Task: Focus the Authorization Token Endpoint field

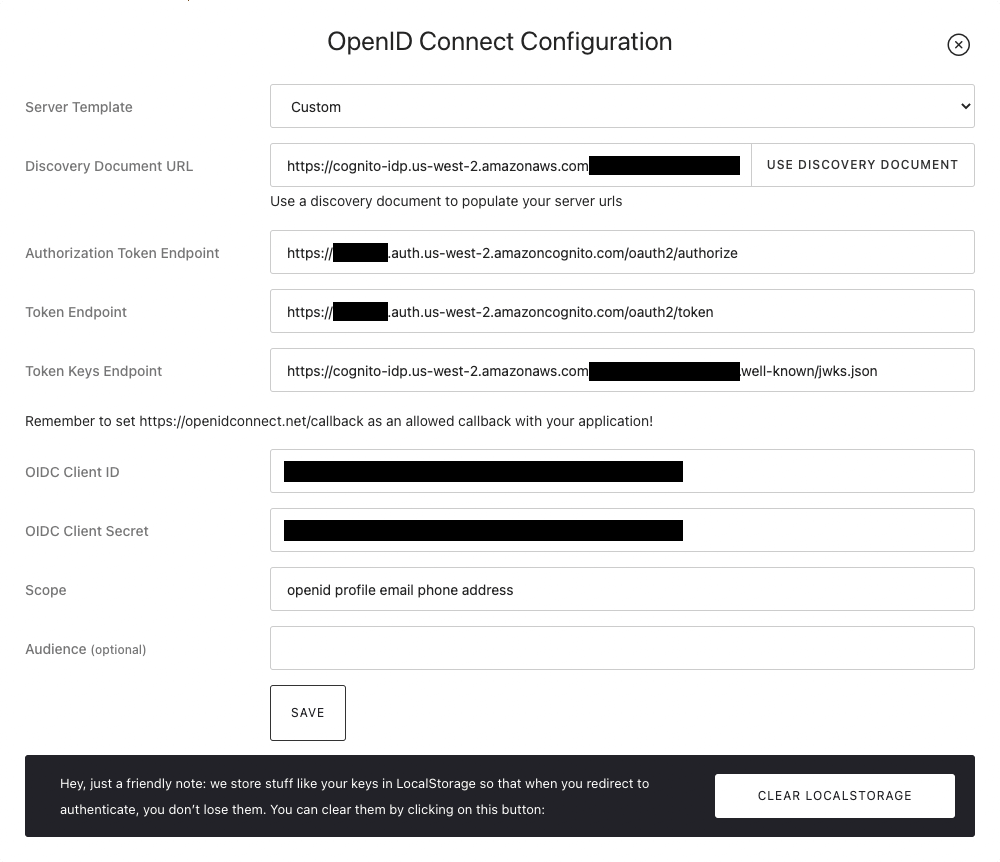Action: click(621, 253)
